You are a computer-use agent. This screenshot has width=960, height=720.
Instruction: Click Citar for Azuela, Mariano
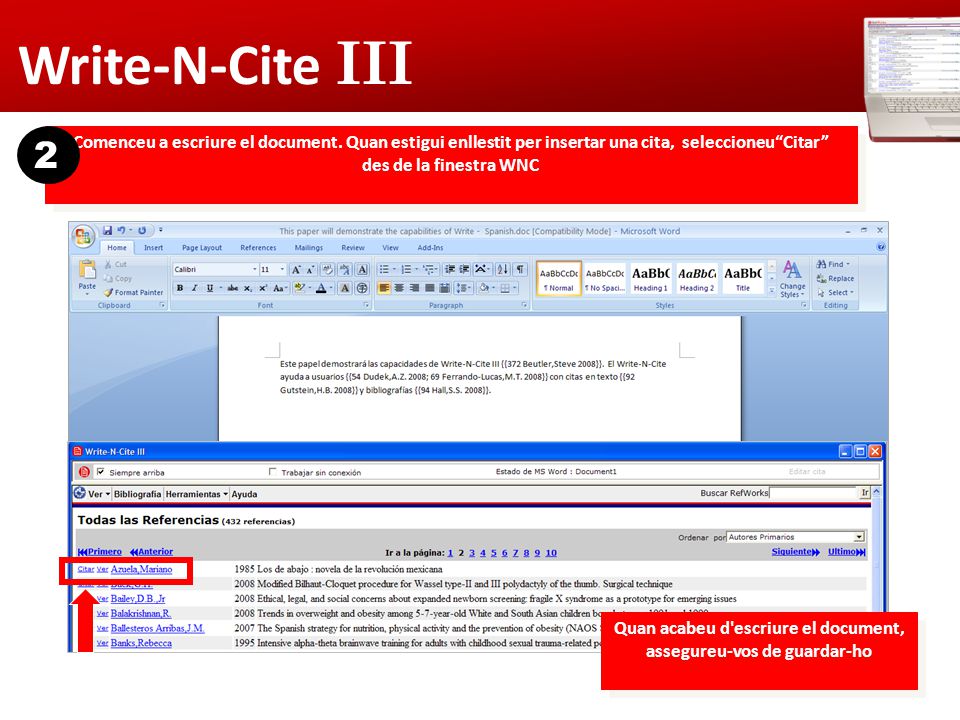tap(86, 569)
